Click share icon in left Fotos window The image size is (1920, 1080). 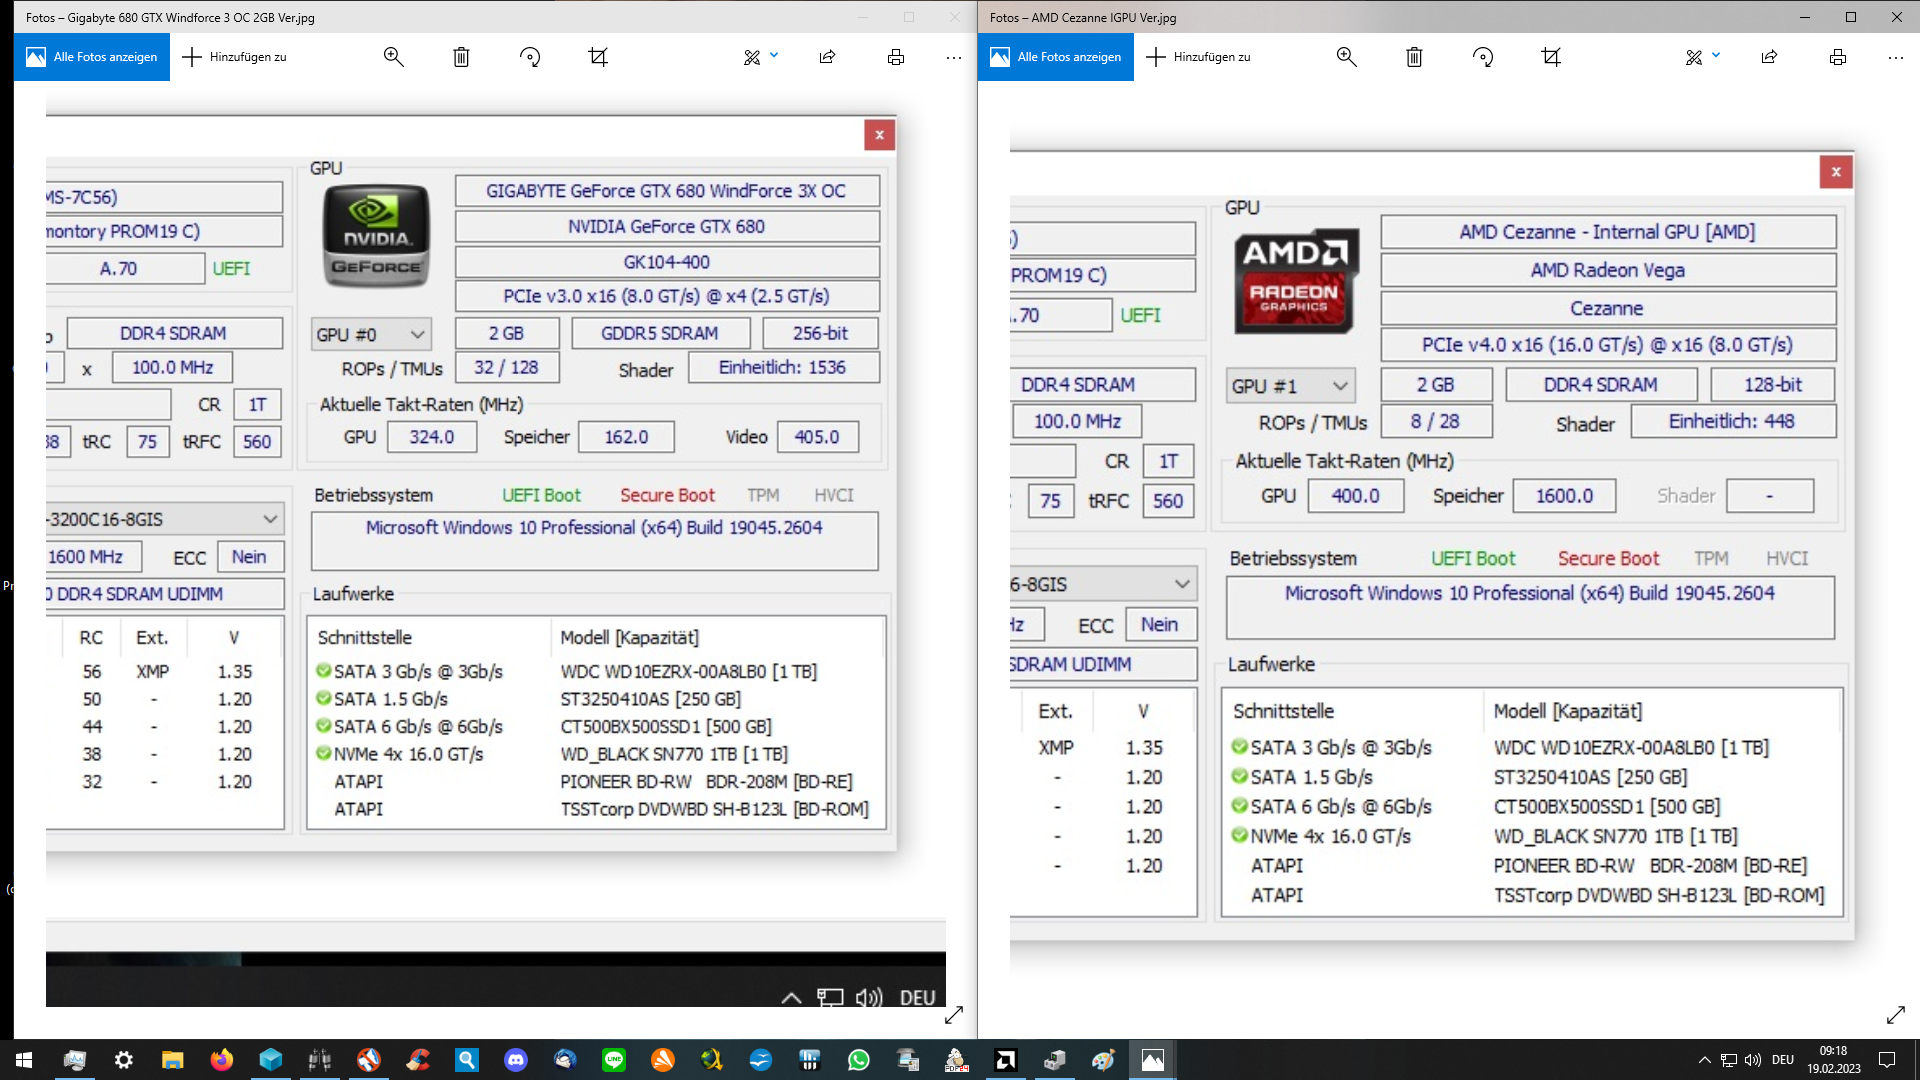[x=827, y=57]
